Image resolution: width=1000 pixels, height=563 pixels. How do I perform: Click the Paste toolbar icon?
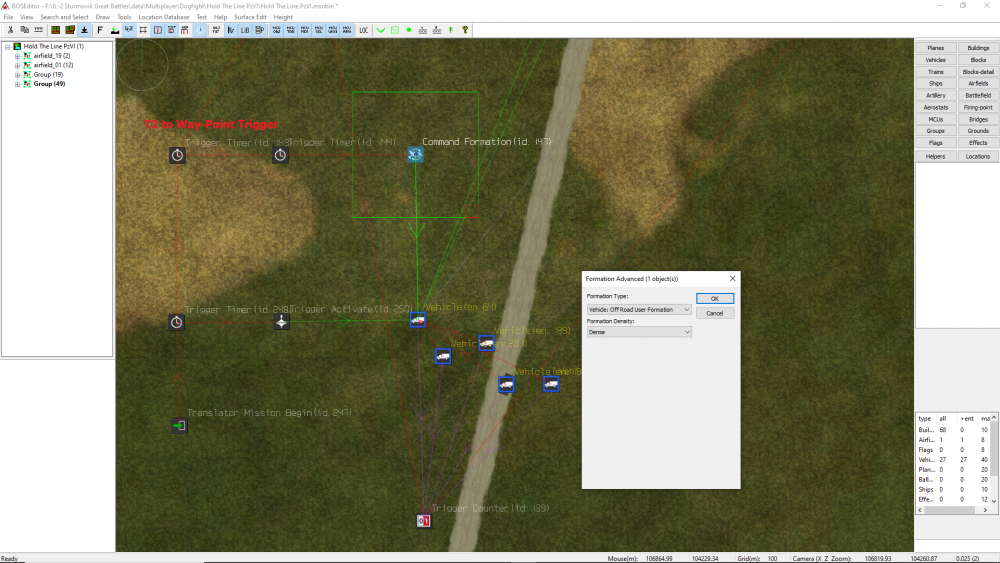click(38, 30)
